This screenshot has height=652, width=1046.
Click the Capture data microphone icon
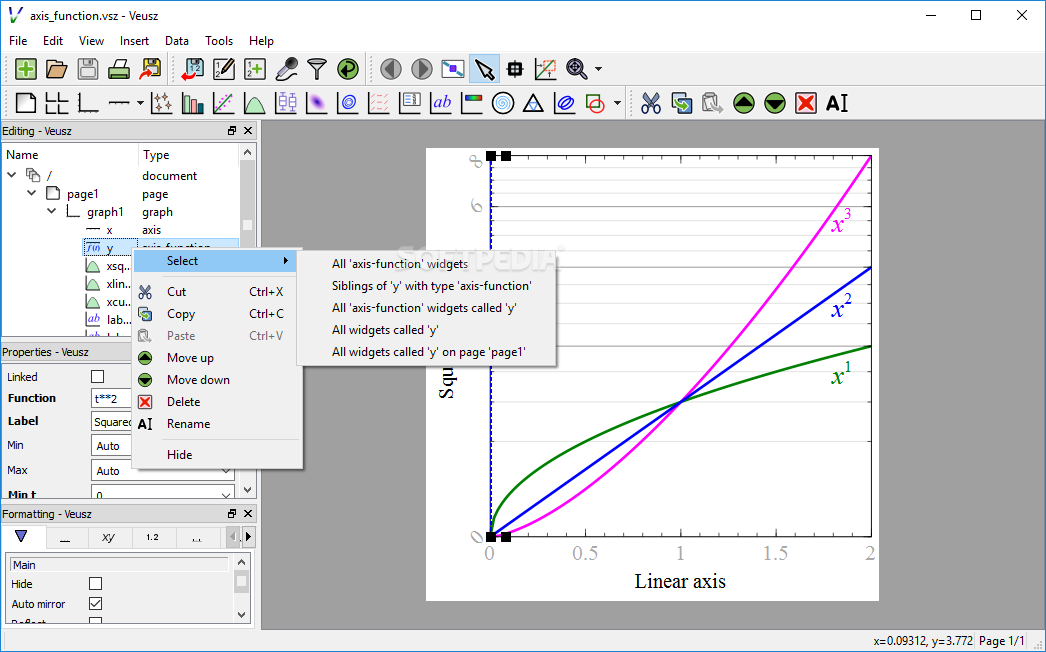(x=286, y=69)
